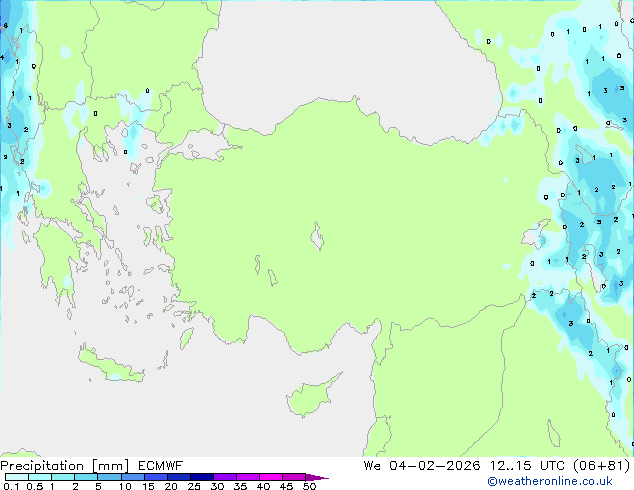This screenshot has height=490, width=634.
Task: Click the 0.1 mm lightest cyan legend swatch
Action: 17,477
